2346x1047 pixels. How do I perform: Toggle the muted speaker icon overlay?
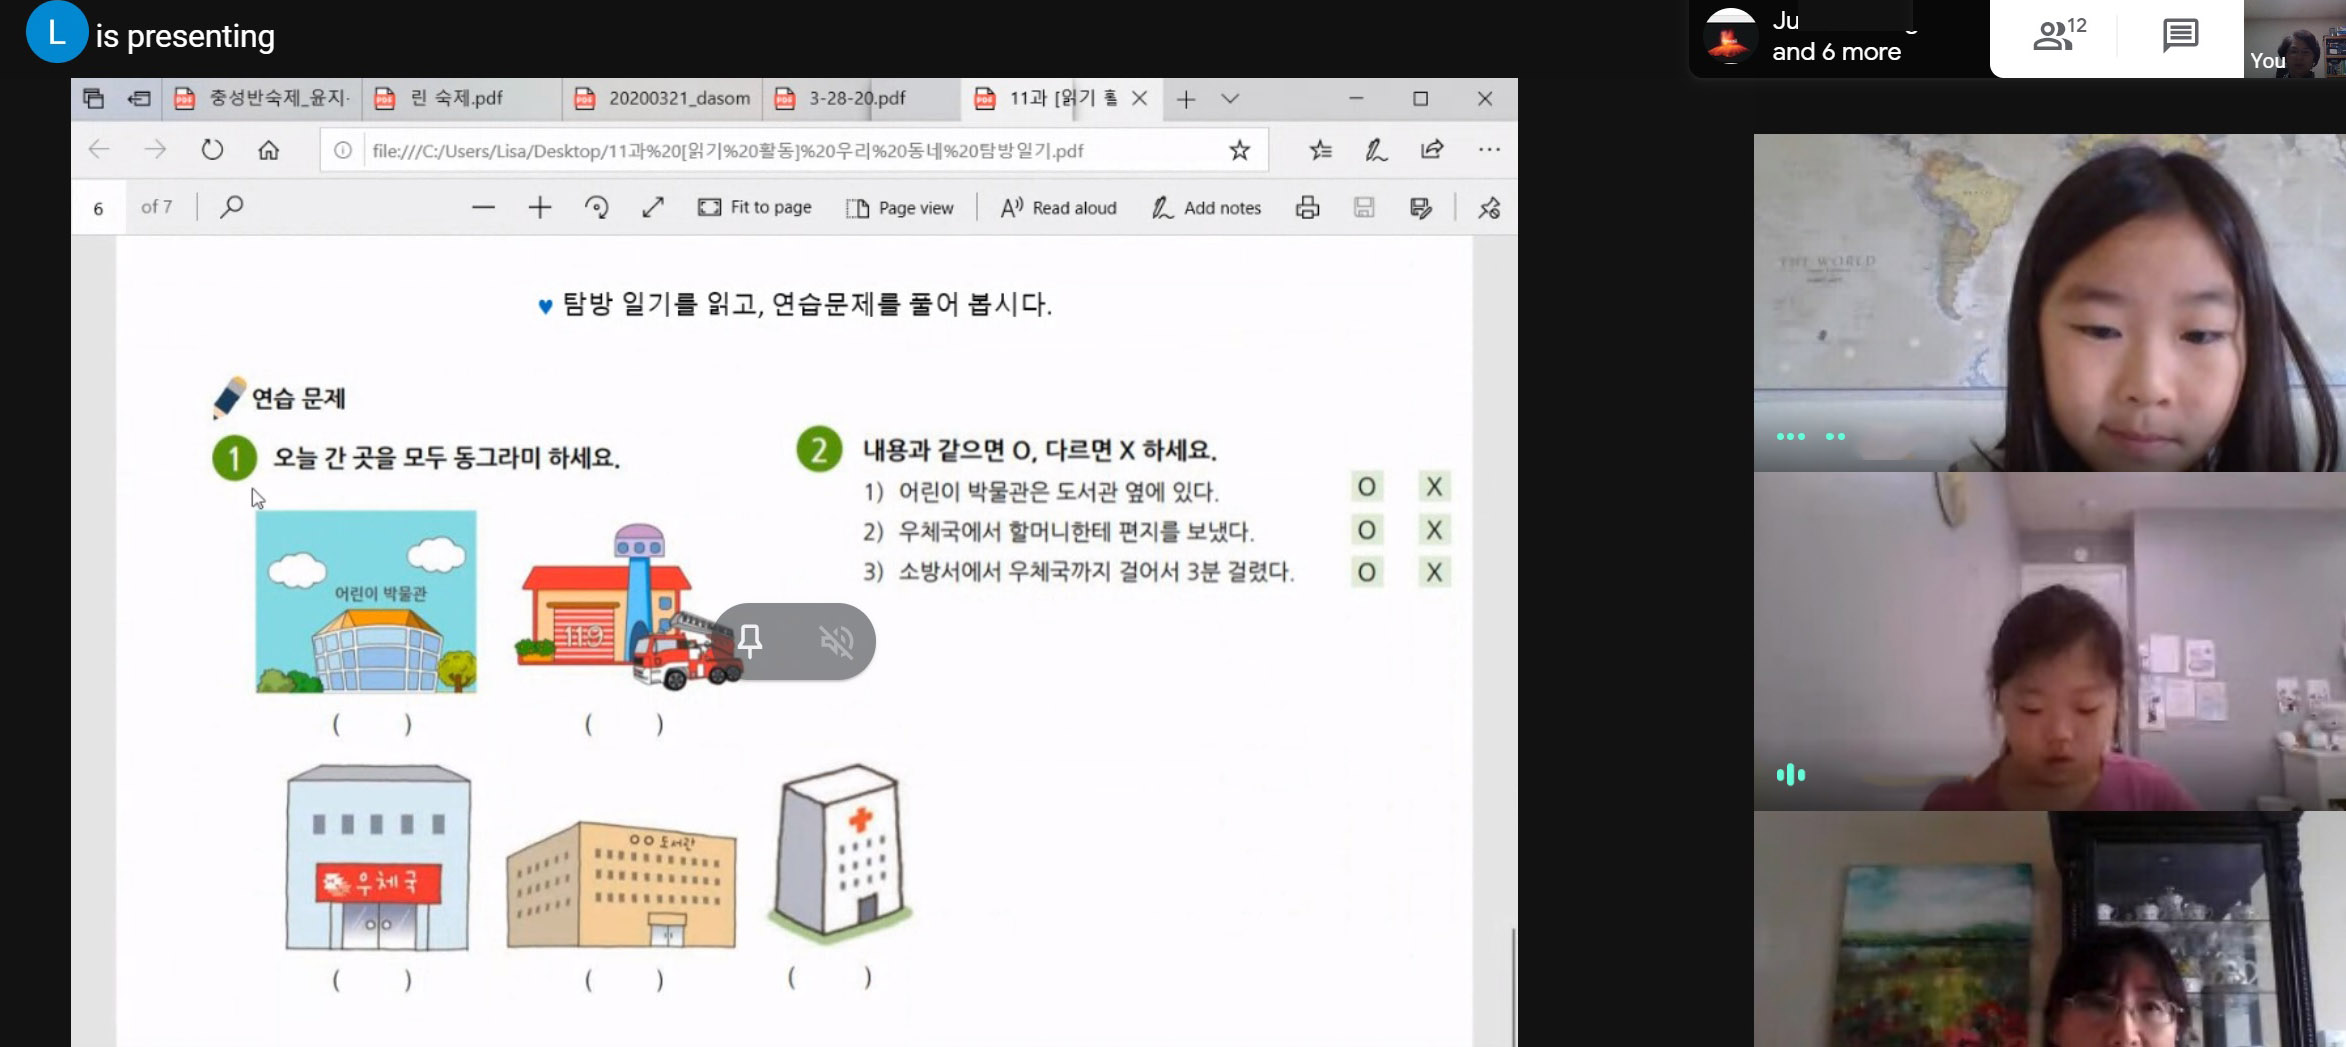(x=836, y=641)
